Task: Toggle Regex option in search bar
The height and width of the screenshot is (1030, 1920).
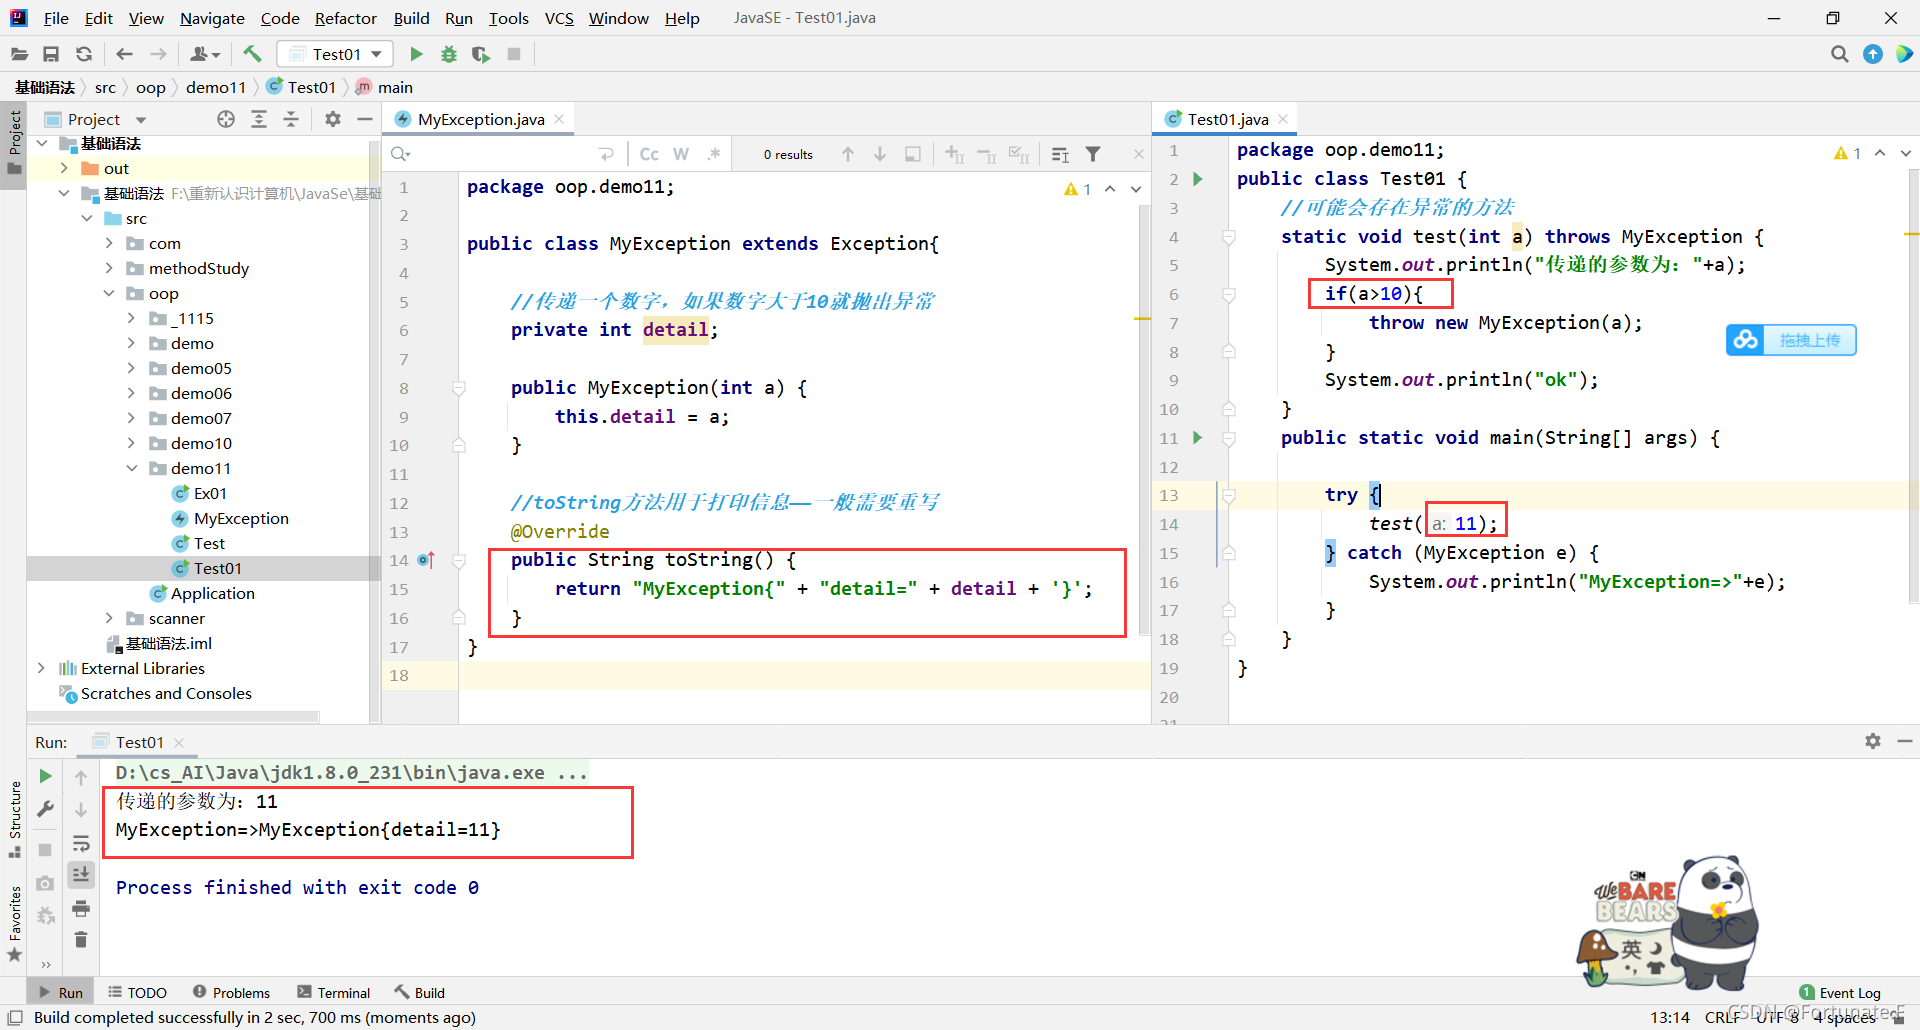Action: pos(713,154)
